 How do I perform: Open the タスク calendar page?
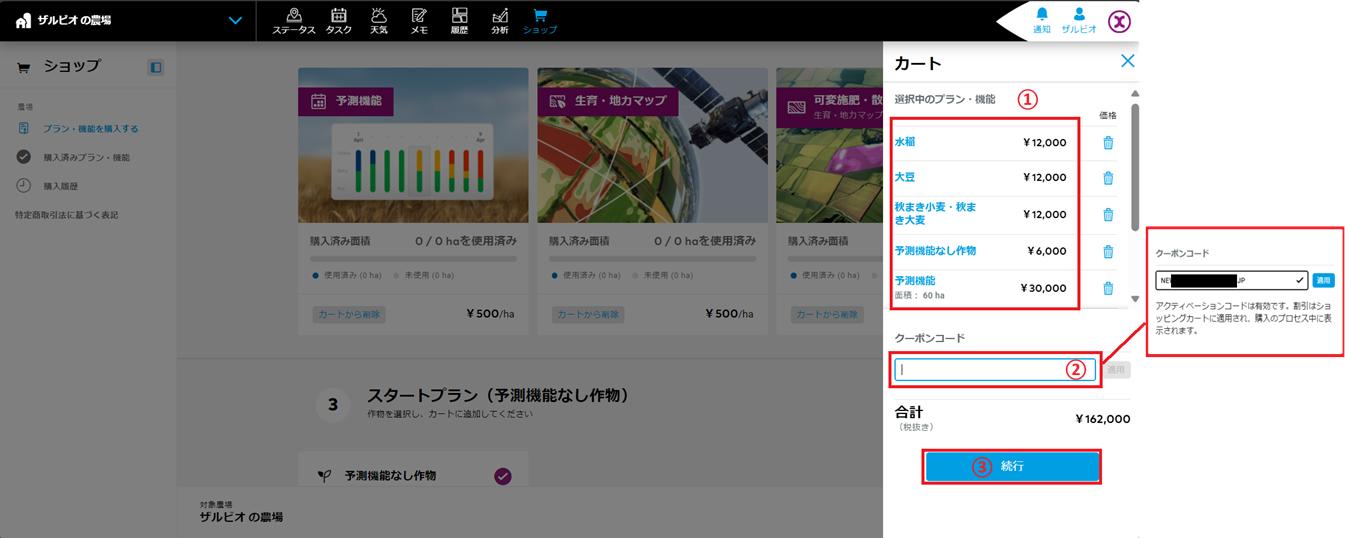click(x=338, y=21)
